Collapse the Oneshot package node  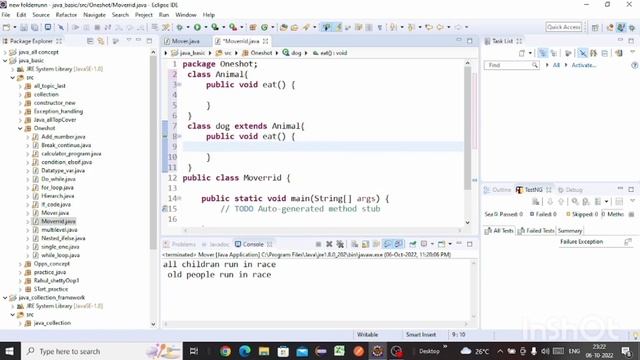(x=20, y=128)
